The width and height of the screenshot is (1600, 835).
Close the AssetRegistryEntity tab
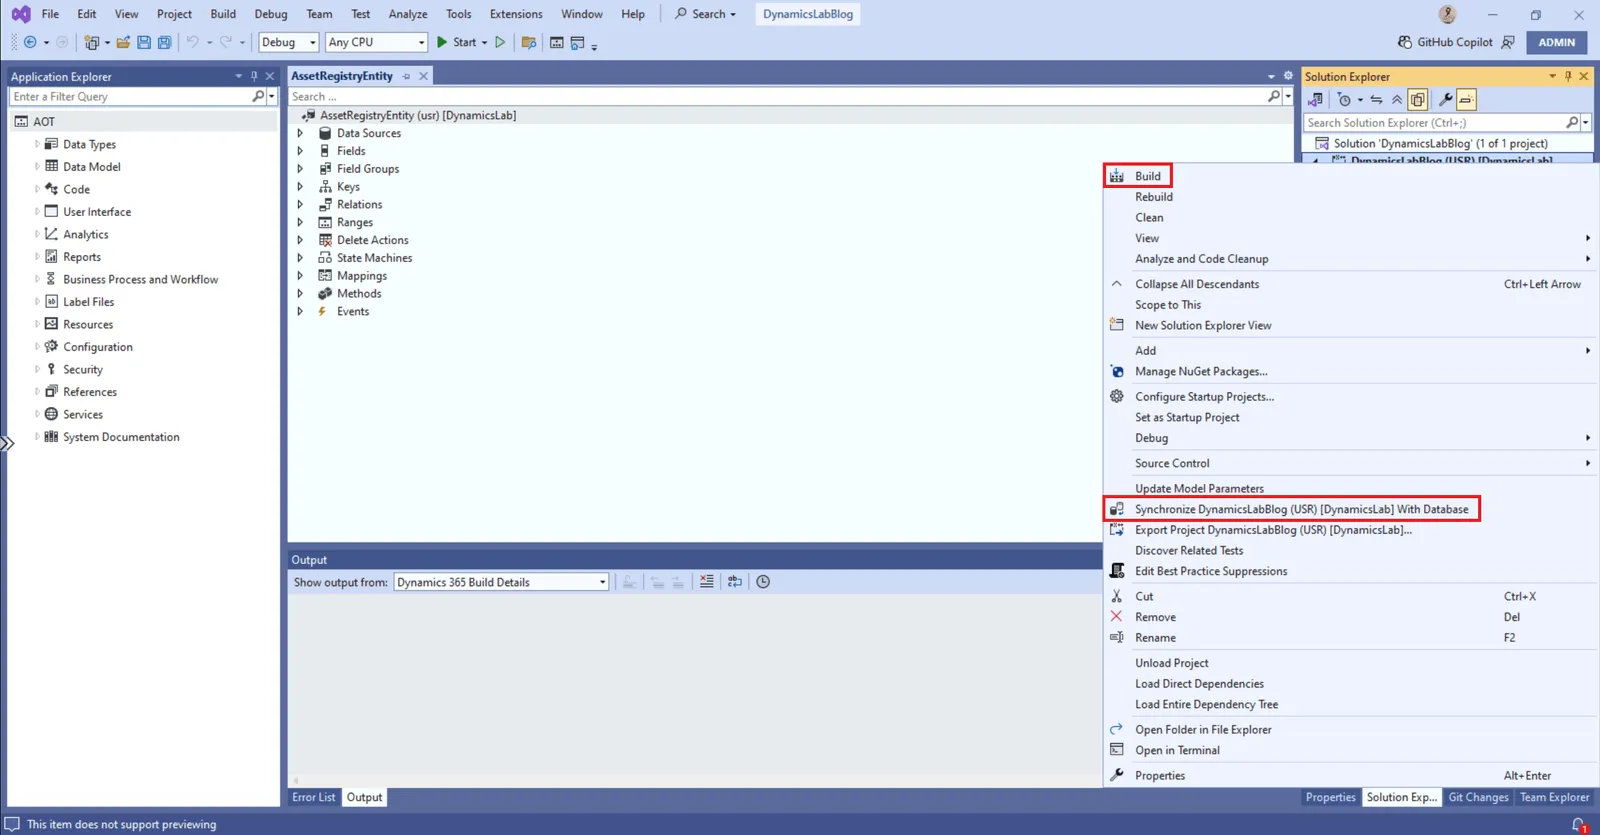pyautogui.click(x=424, y=76)
